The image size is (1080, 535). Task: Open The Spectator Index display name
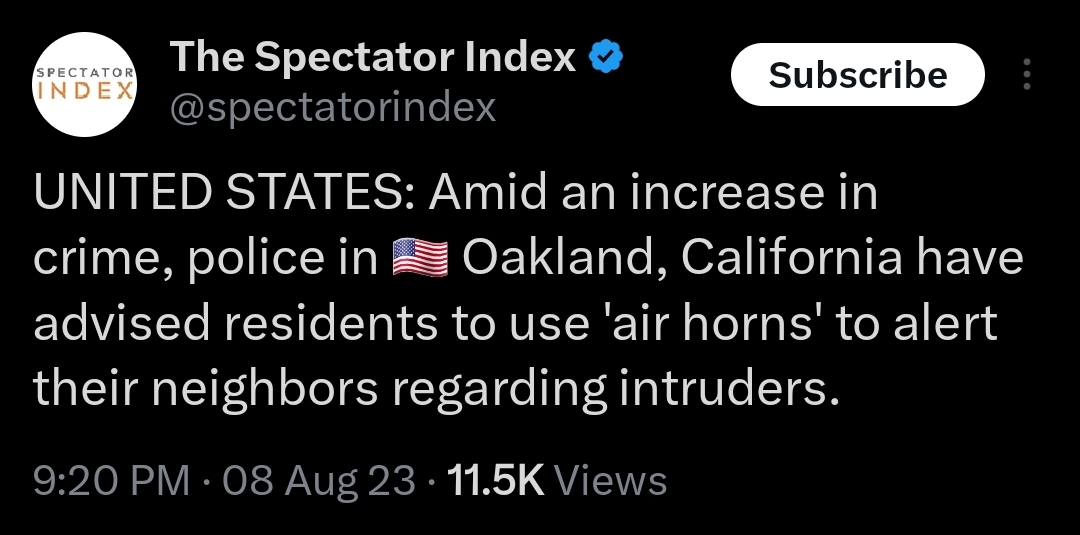372,58
